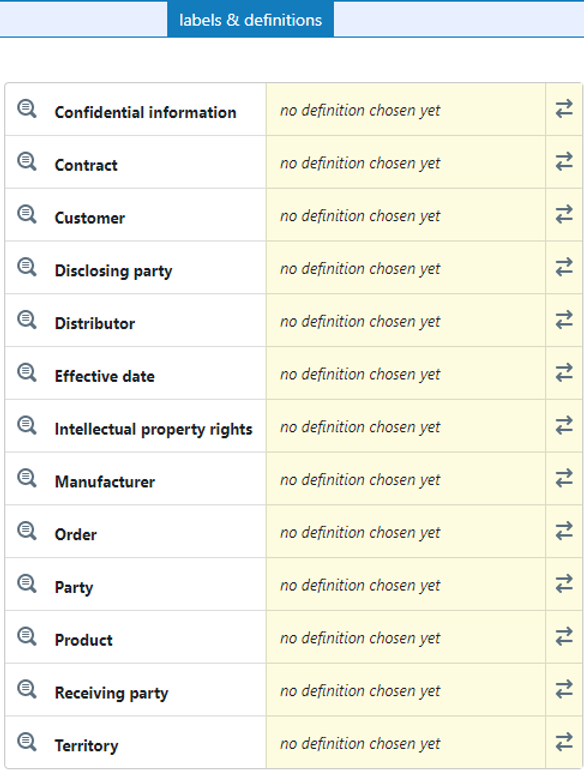Click the magnifier icon beside Confidential information

[x=27, y=109]
